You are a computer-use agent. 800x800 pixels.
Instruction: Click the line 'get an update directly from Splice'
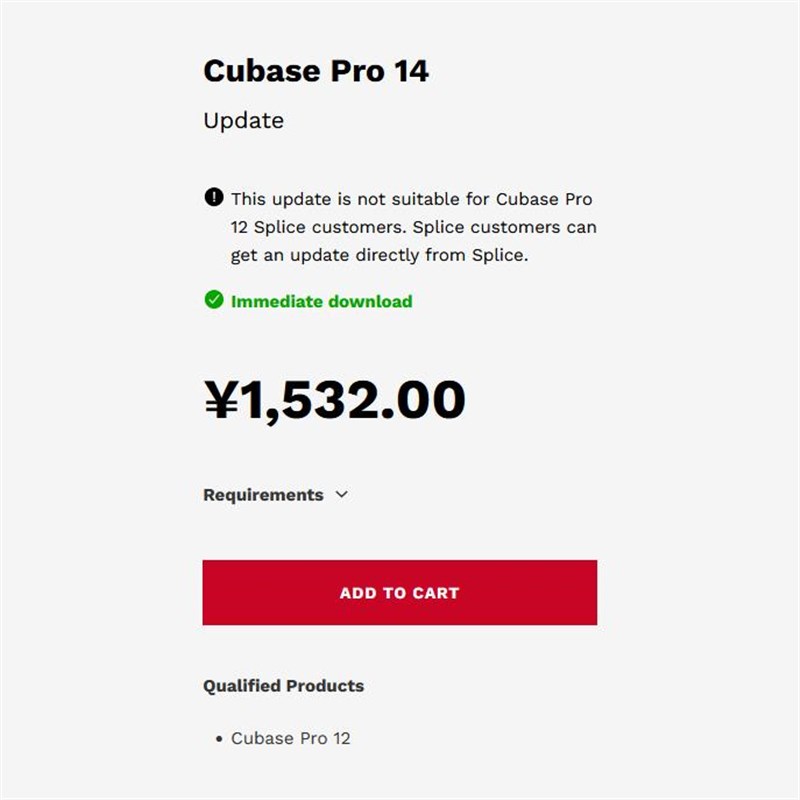(379, 255)
